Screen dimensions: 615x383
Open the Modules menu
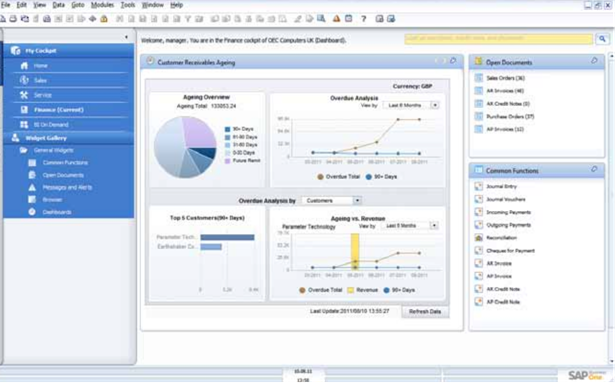point(102,5)
